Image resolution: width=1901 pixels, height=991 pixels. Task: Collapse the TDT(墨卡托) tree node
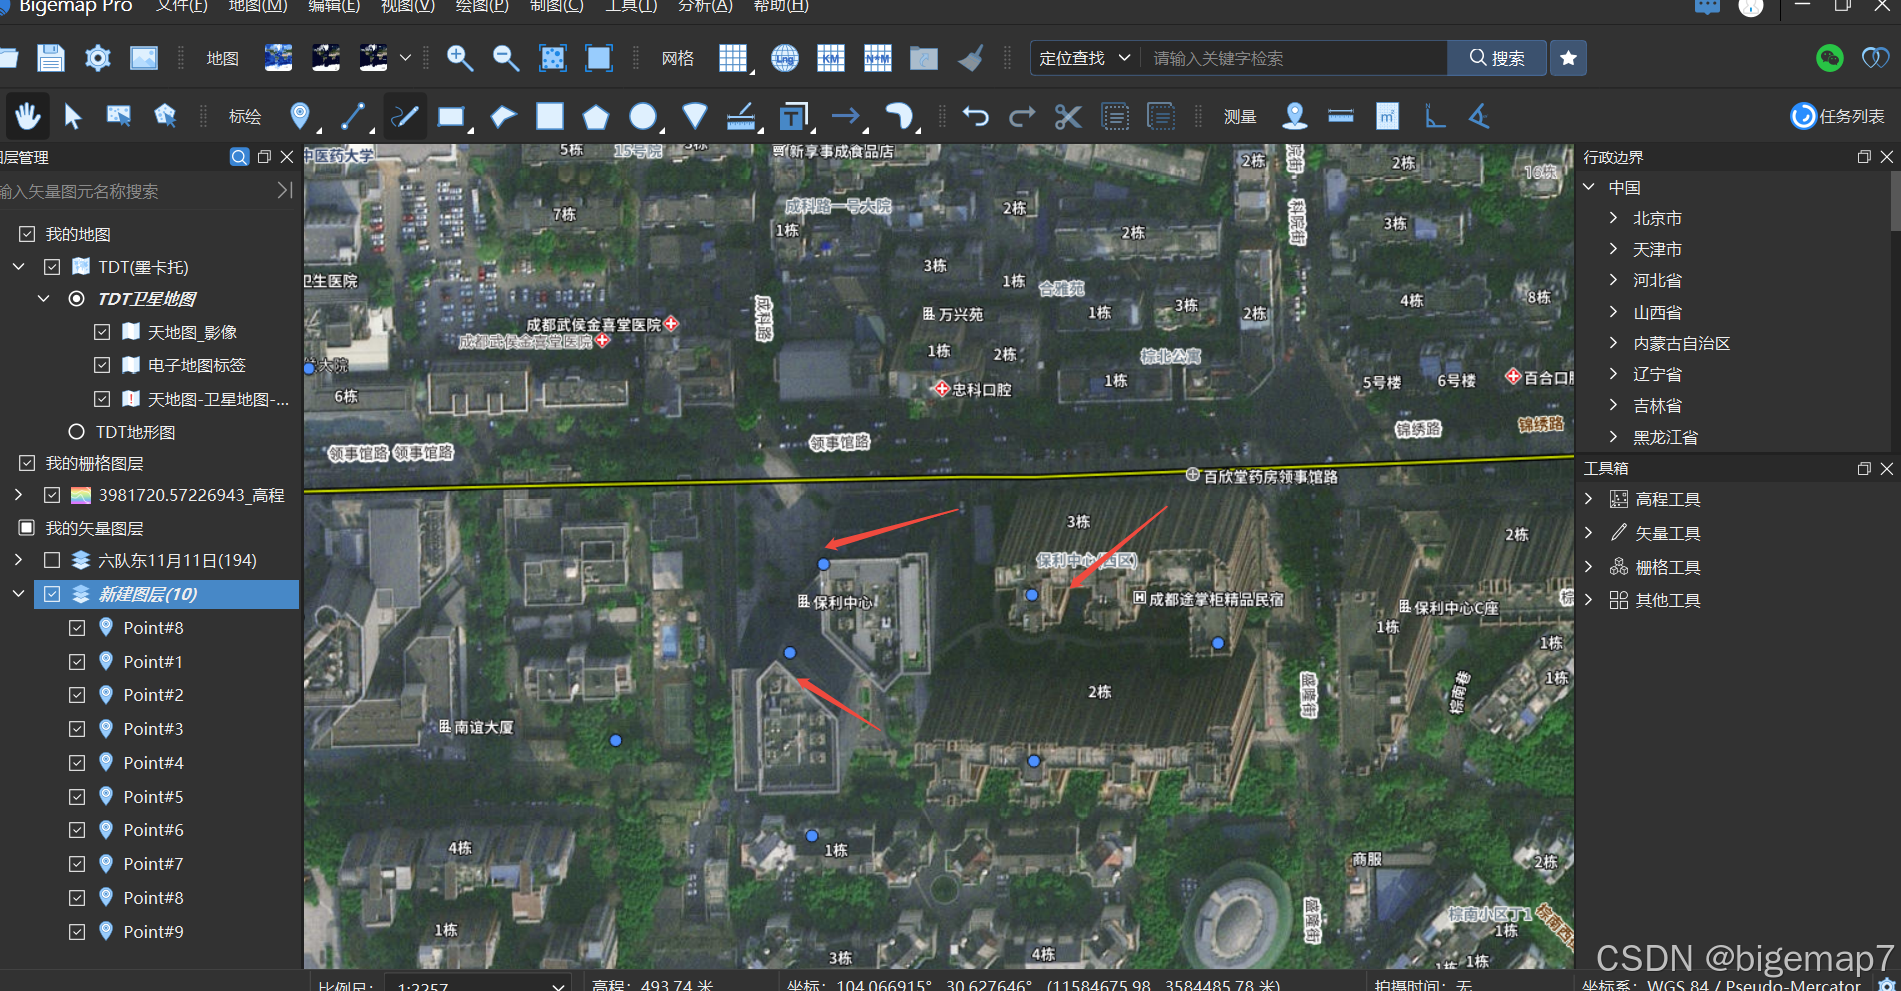19,267
